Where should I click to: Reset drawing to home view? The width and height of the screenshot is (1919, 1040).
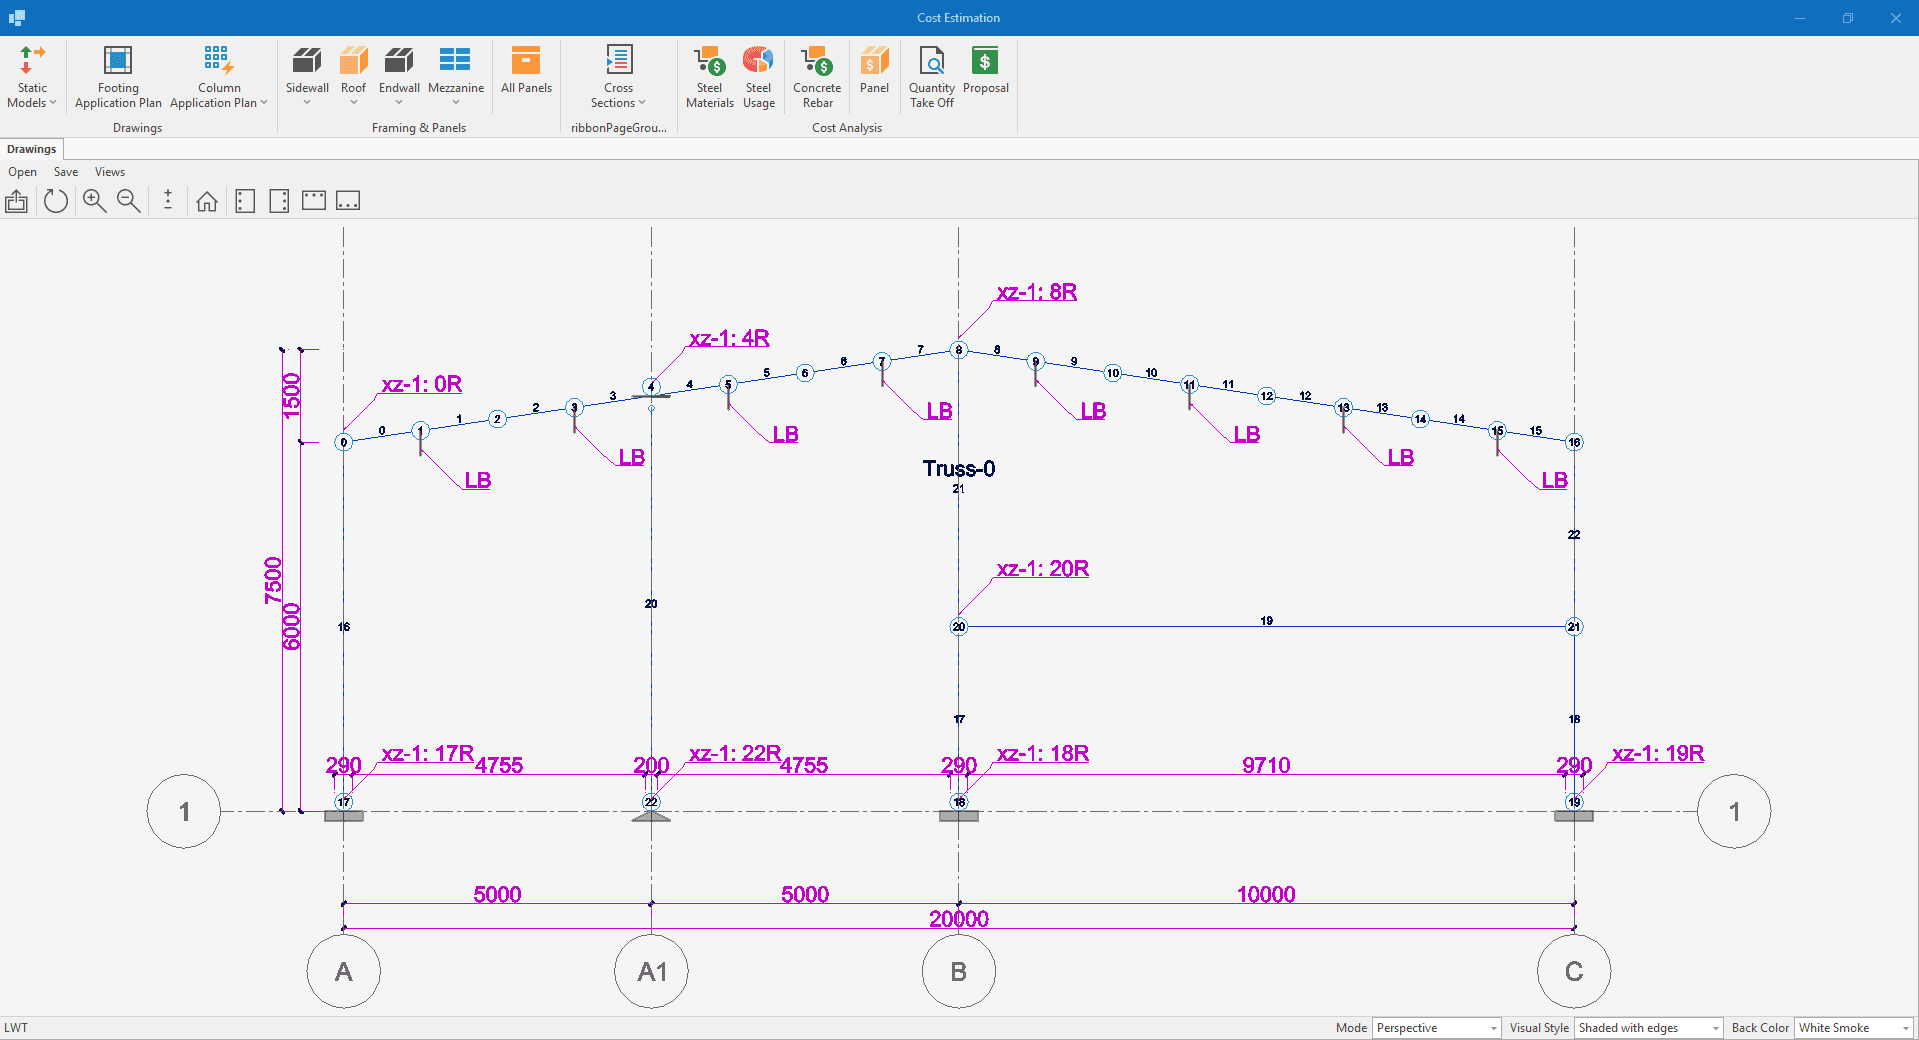(207, 201)
